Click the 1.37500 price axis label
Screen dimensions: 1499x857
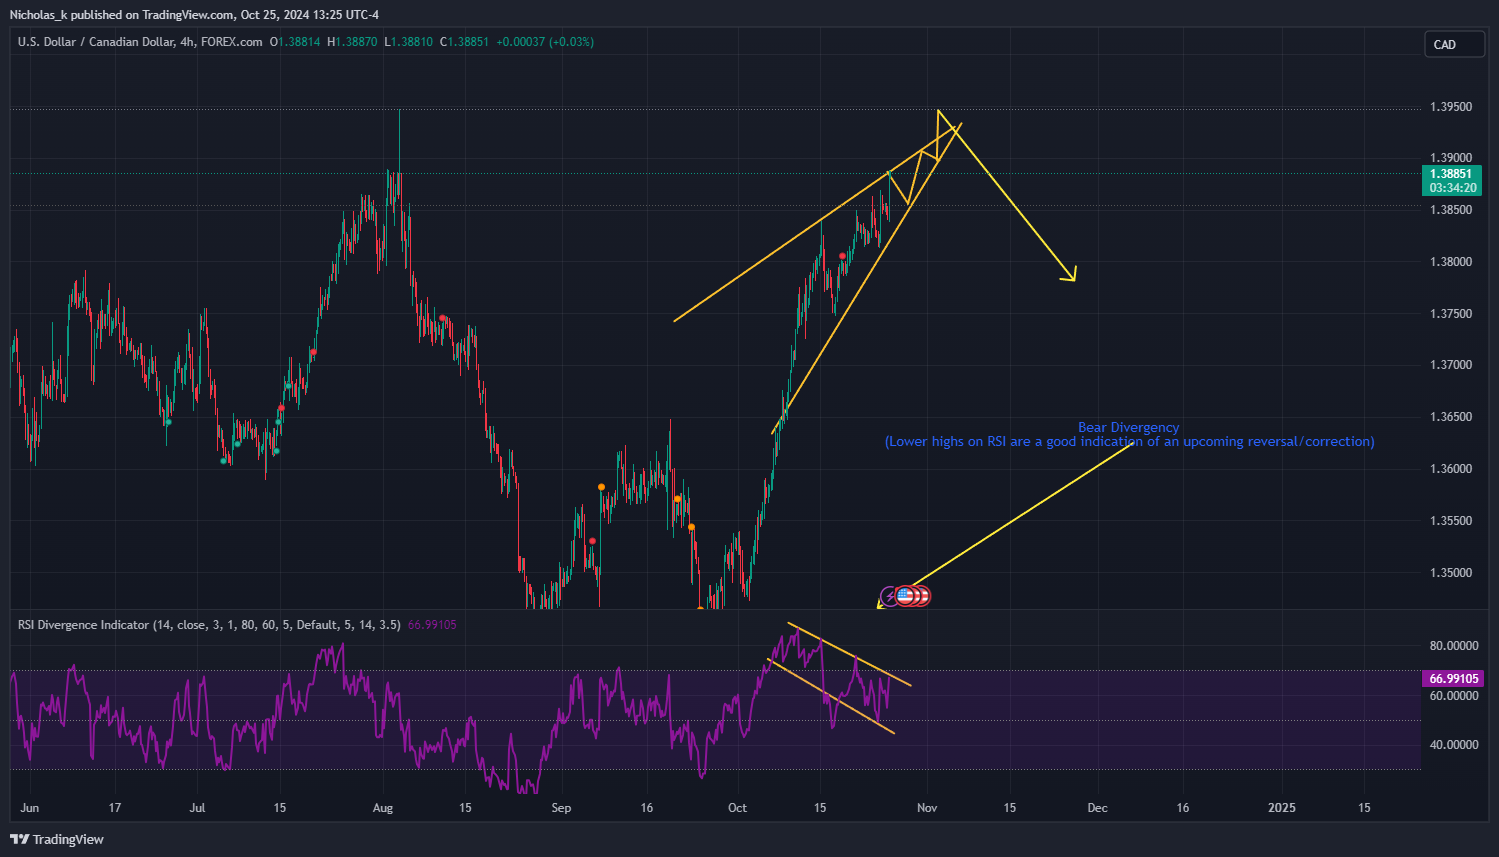(x=1451, y=314)
